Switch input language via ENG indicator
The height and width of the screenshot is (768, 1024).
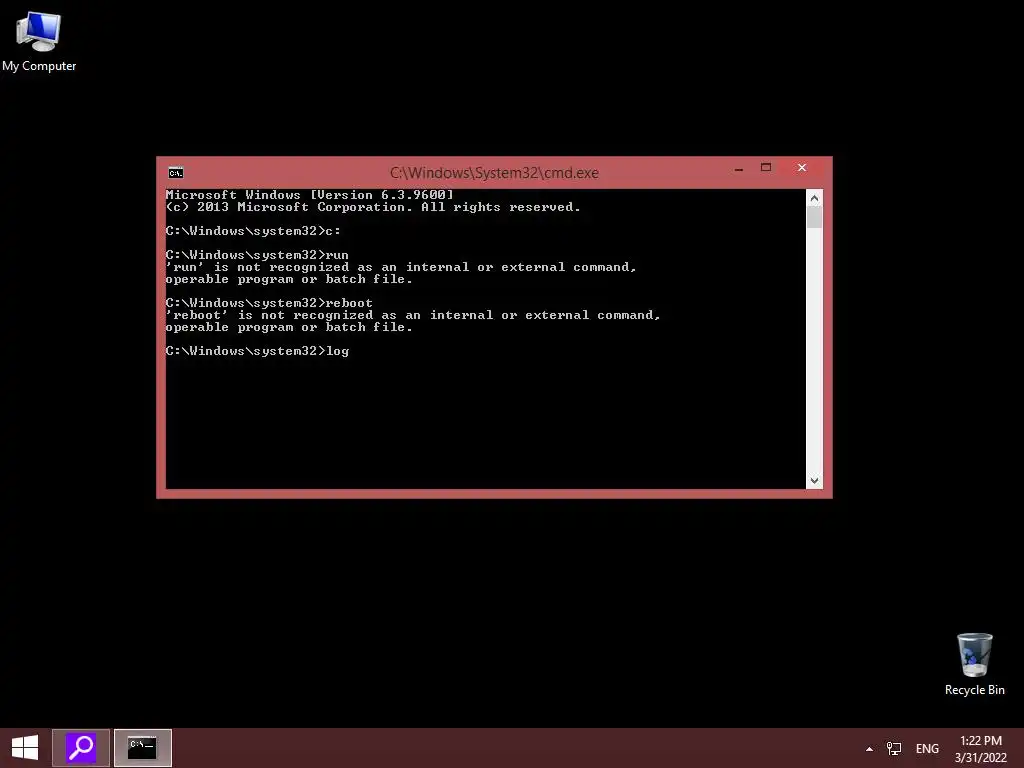[927, 749]
